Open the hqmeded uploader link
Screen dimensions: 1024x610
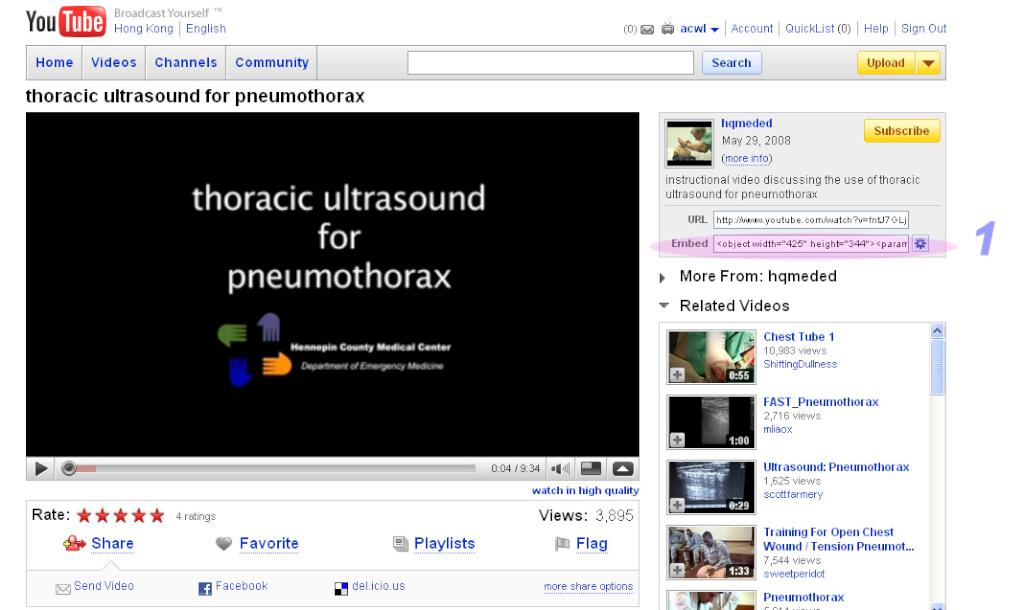pyautogui.click(x=746, y=123)
